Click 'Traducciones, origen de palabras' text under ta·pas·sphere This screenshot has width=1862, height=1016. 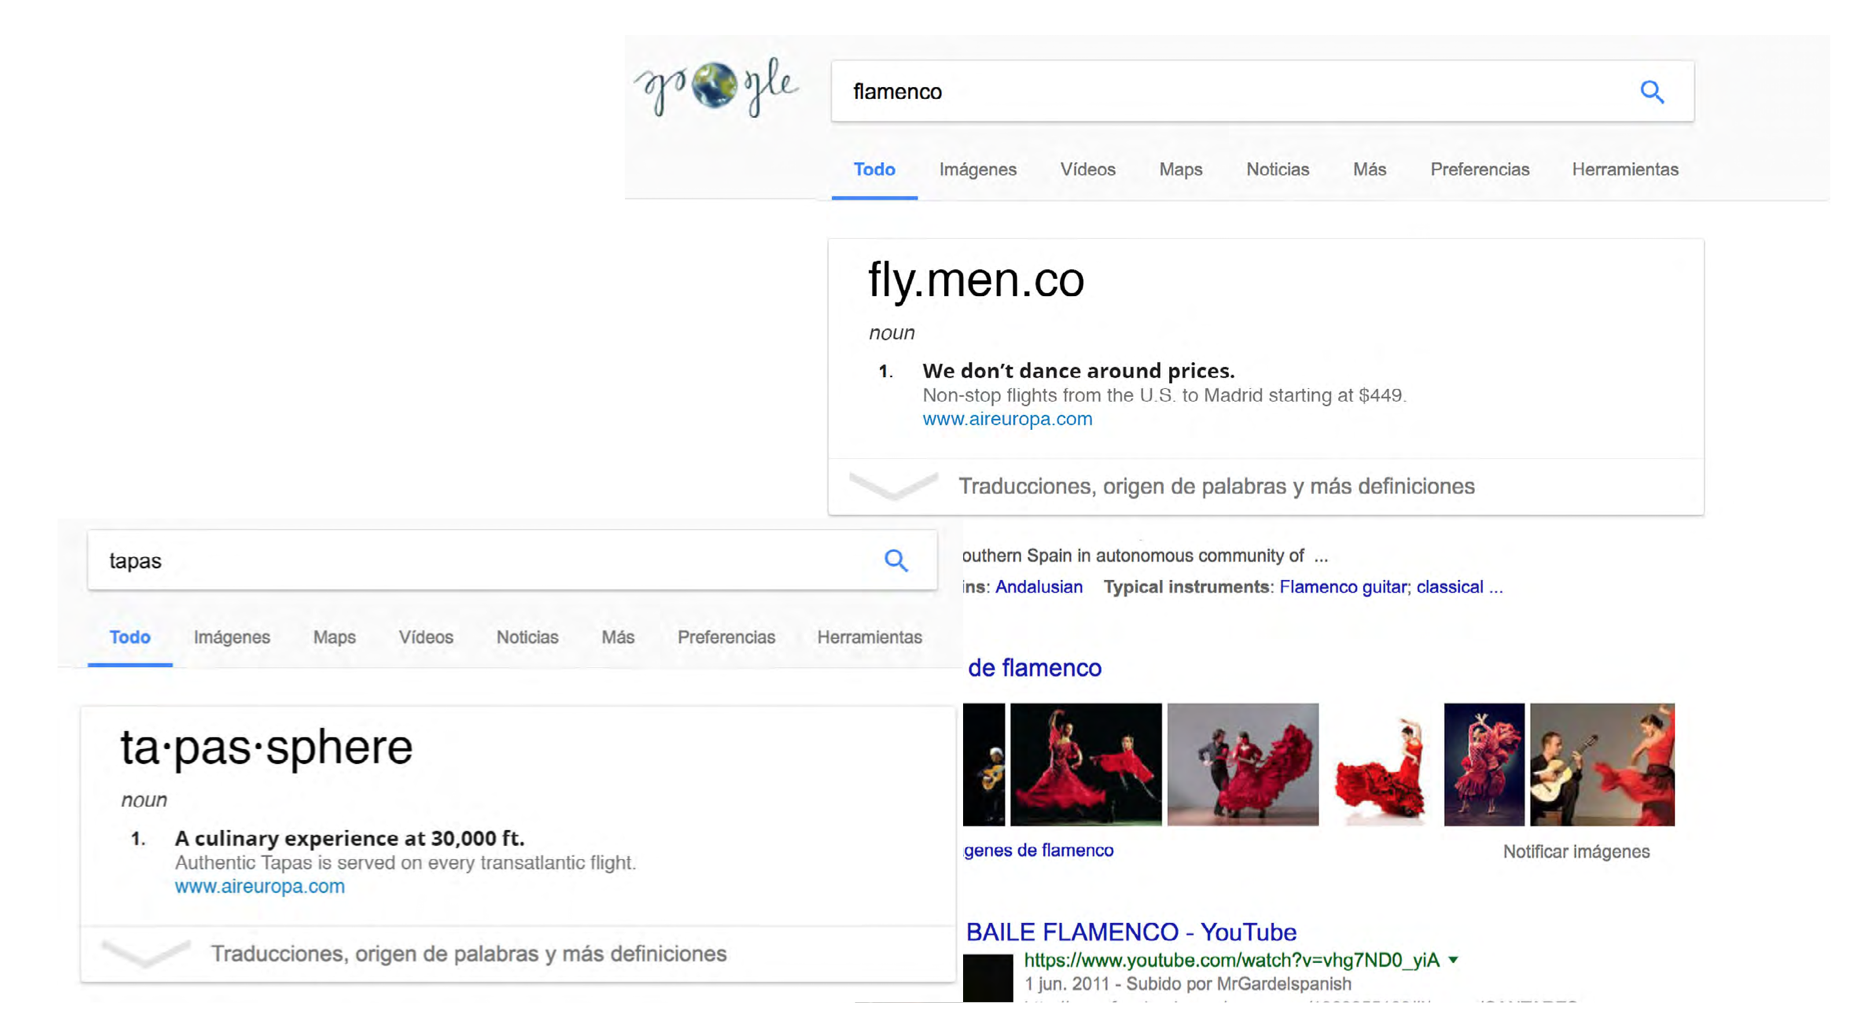468,954
